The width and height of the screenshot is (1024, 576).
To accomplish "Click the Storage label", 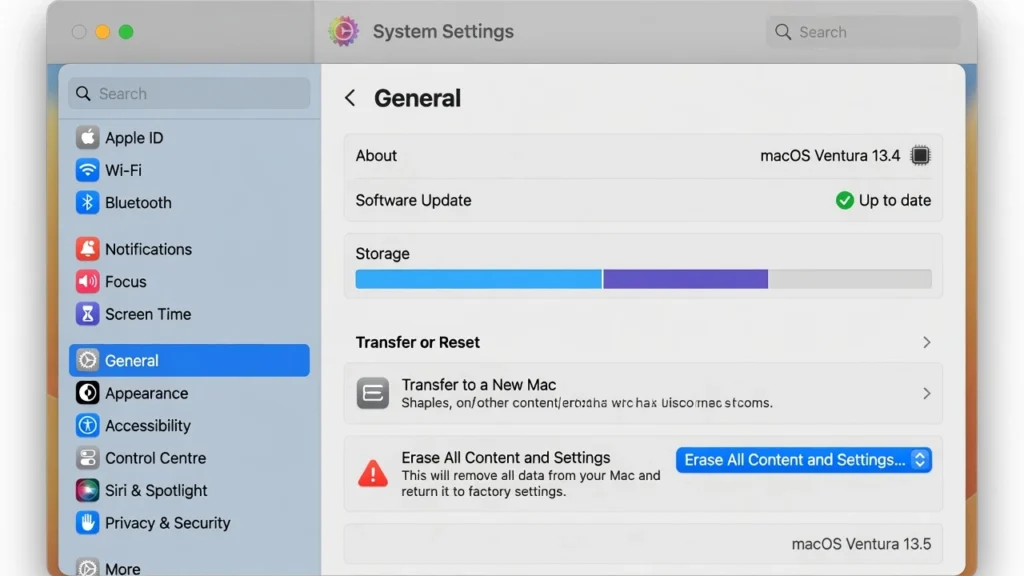I will 382,253.
